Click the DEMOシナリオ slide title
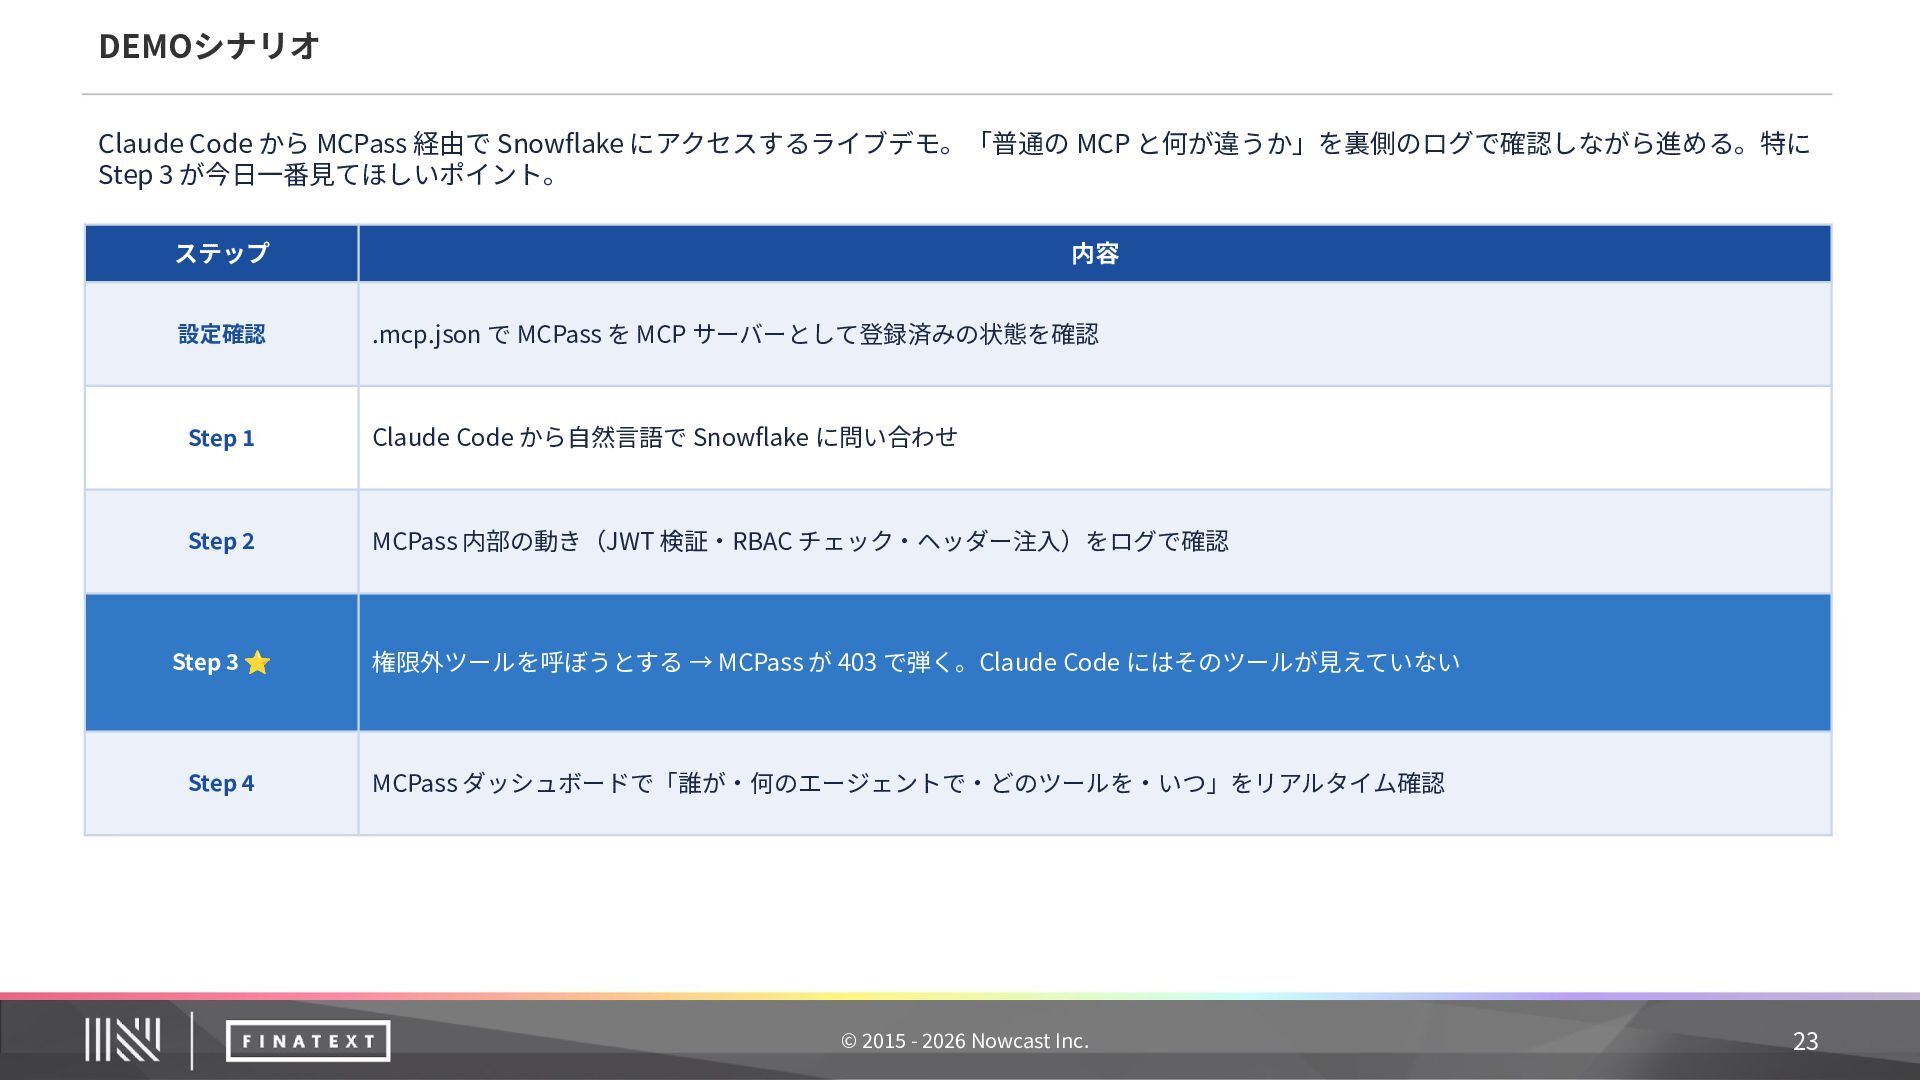 click(209, 46)
